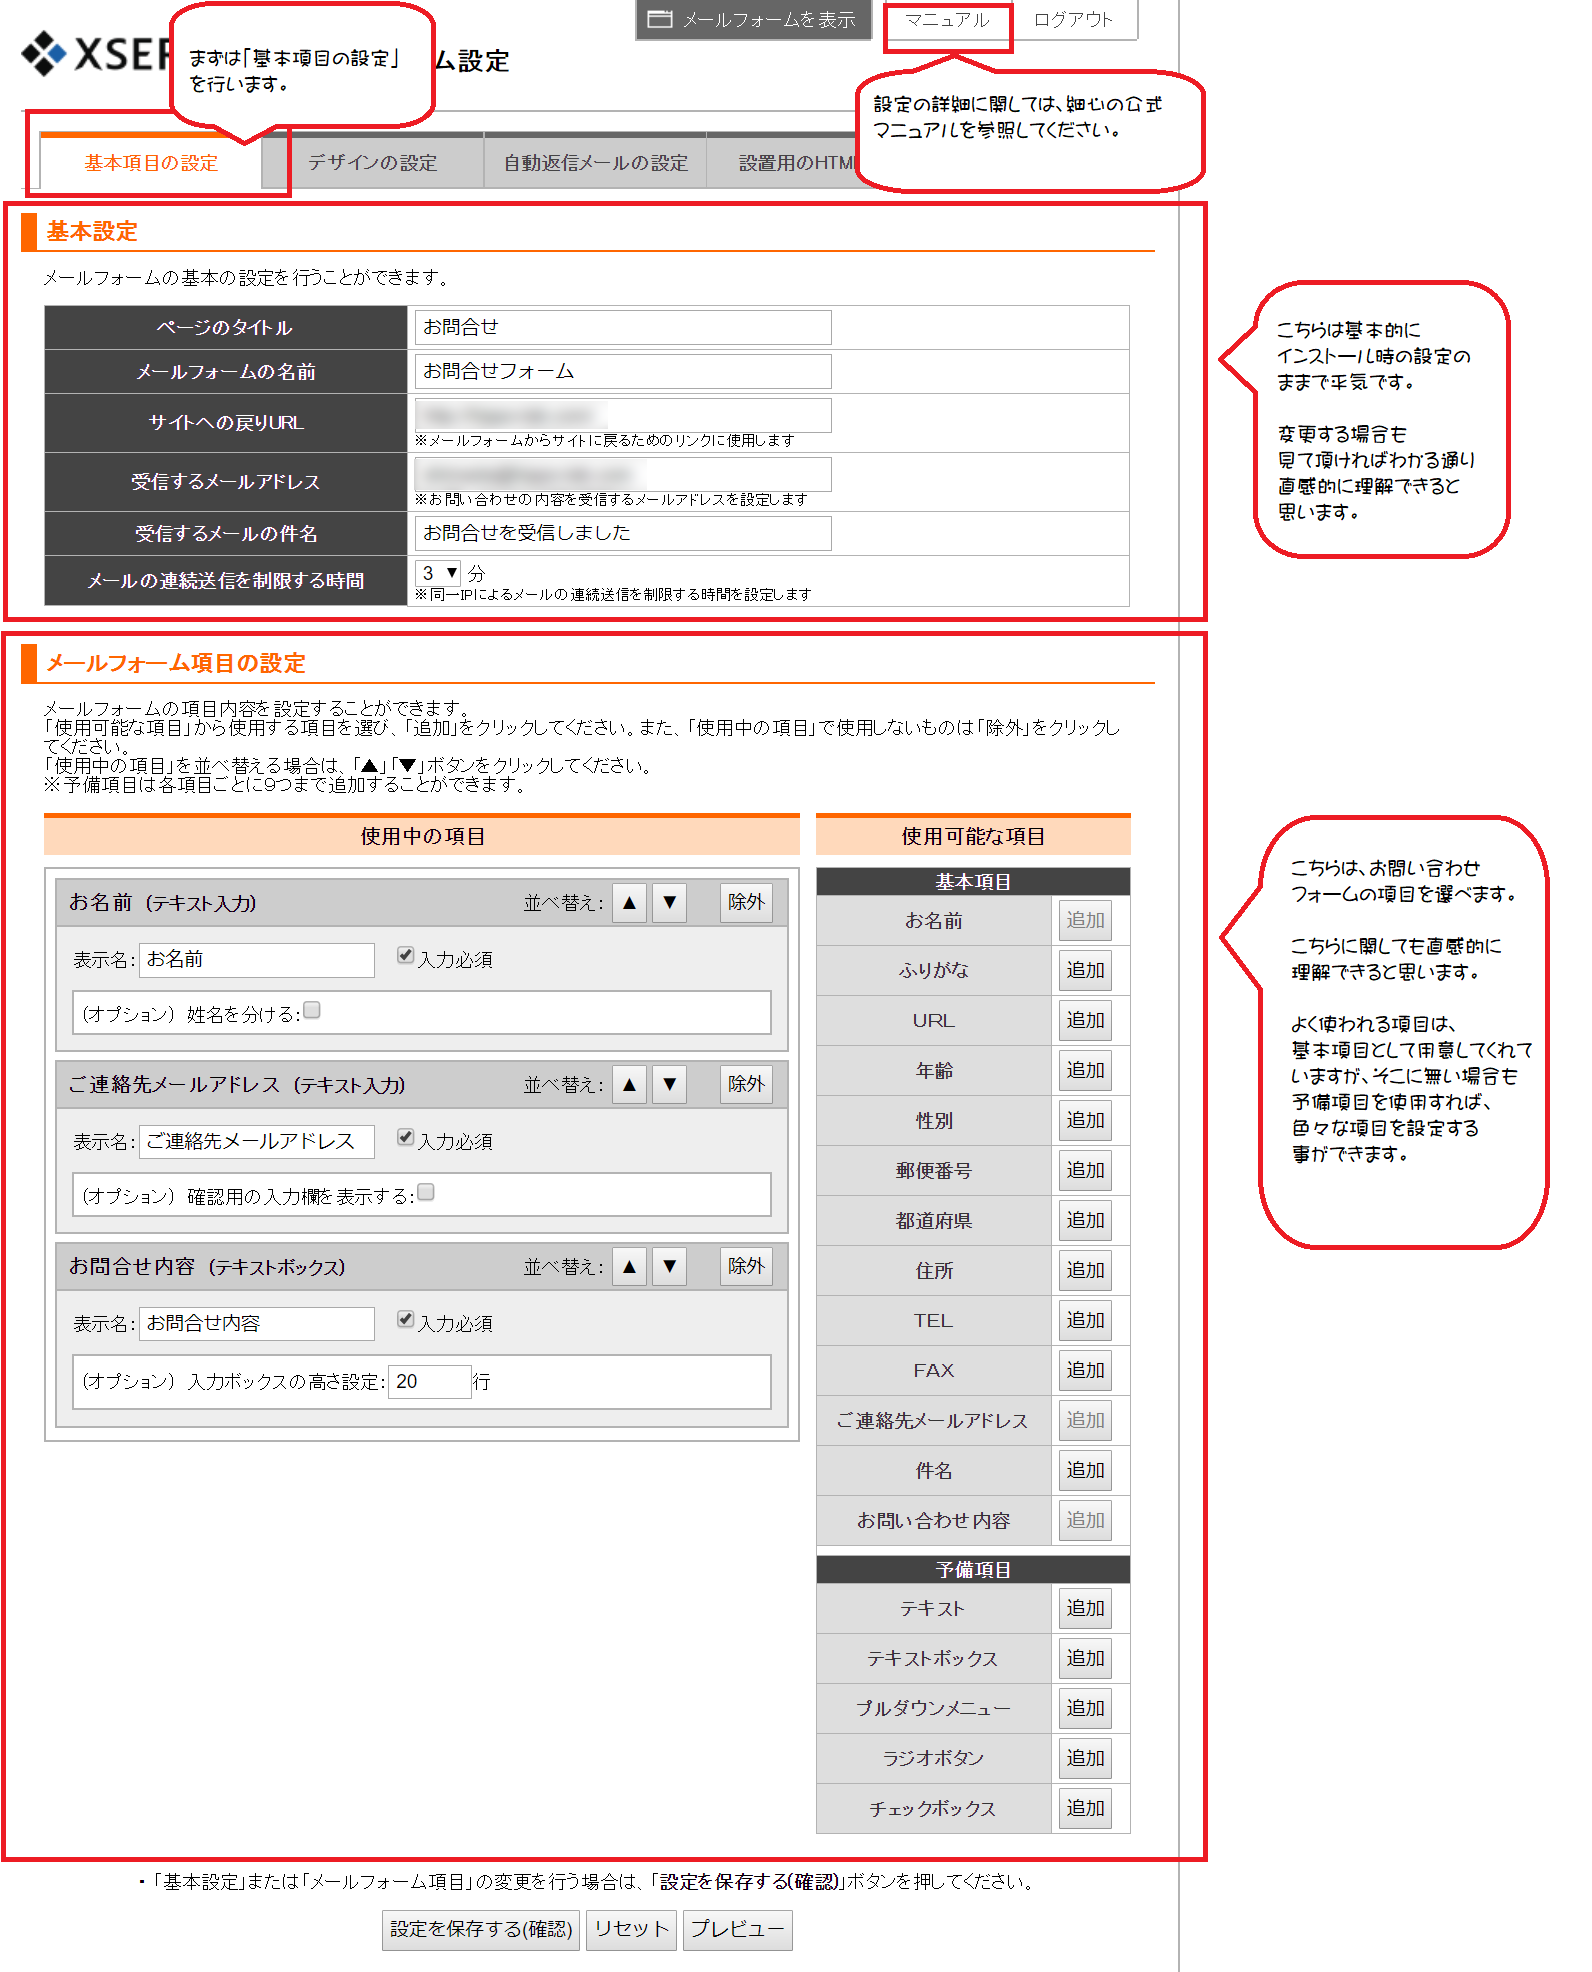
Task: Add FAX item with 追加
Action: [1085, 1370]
